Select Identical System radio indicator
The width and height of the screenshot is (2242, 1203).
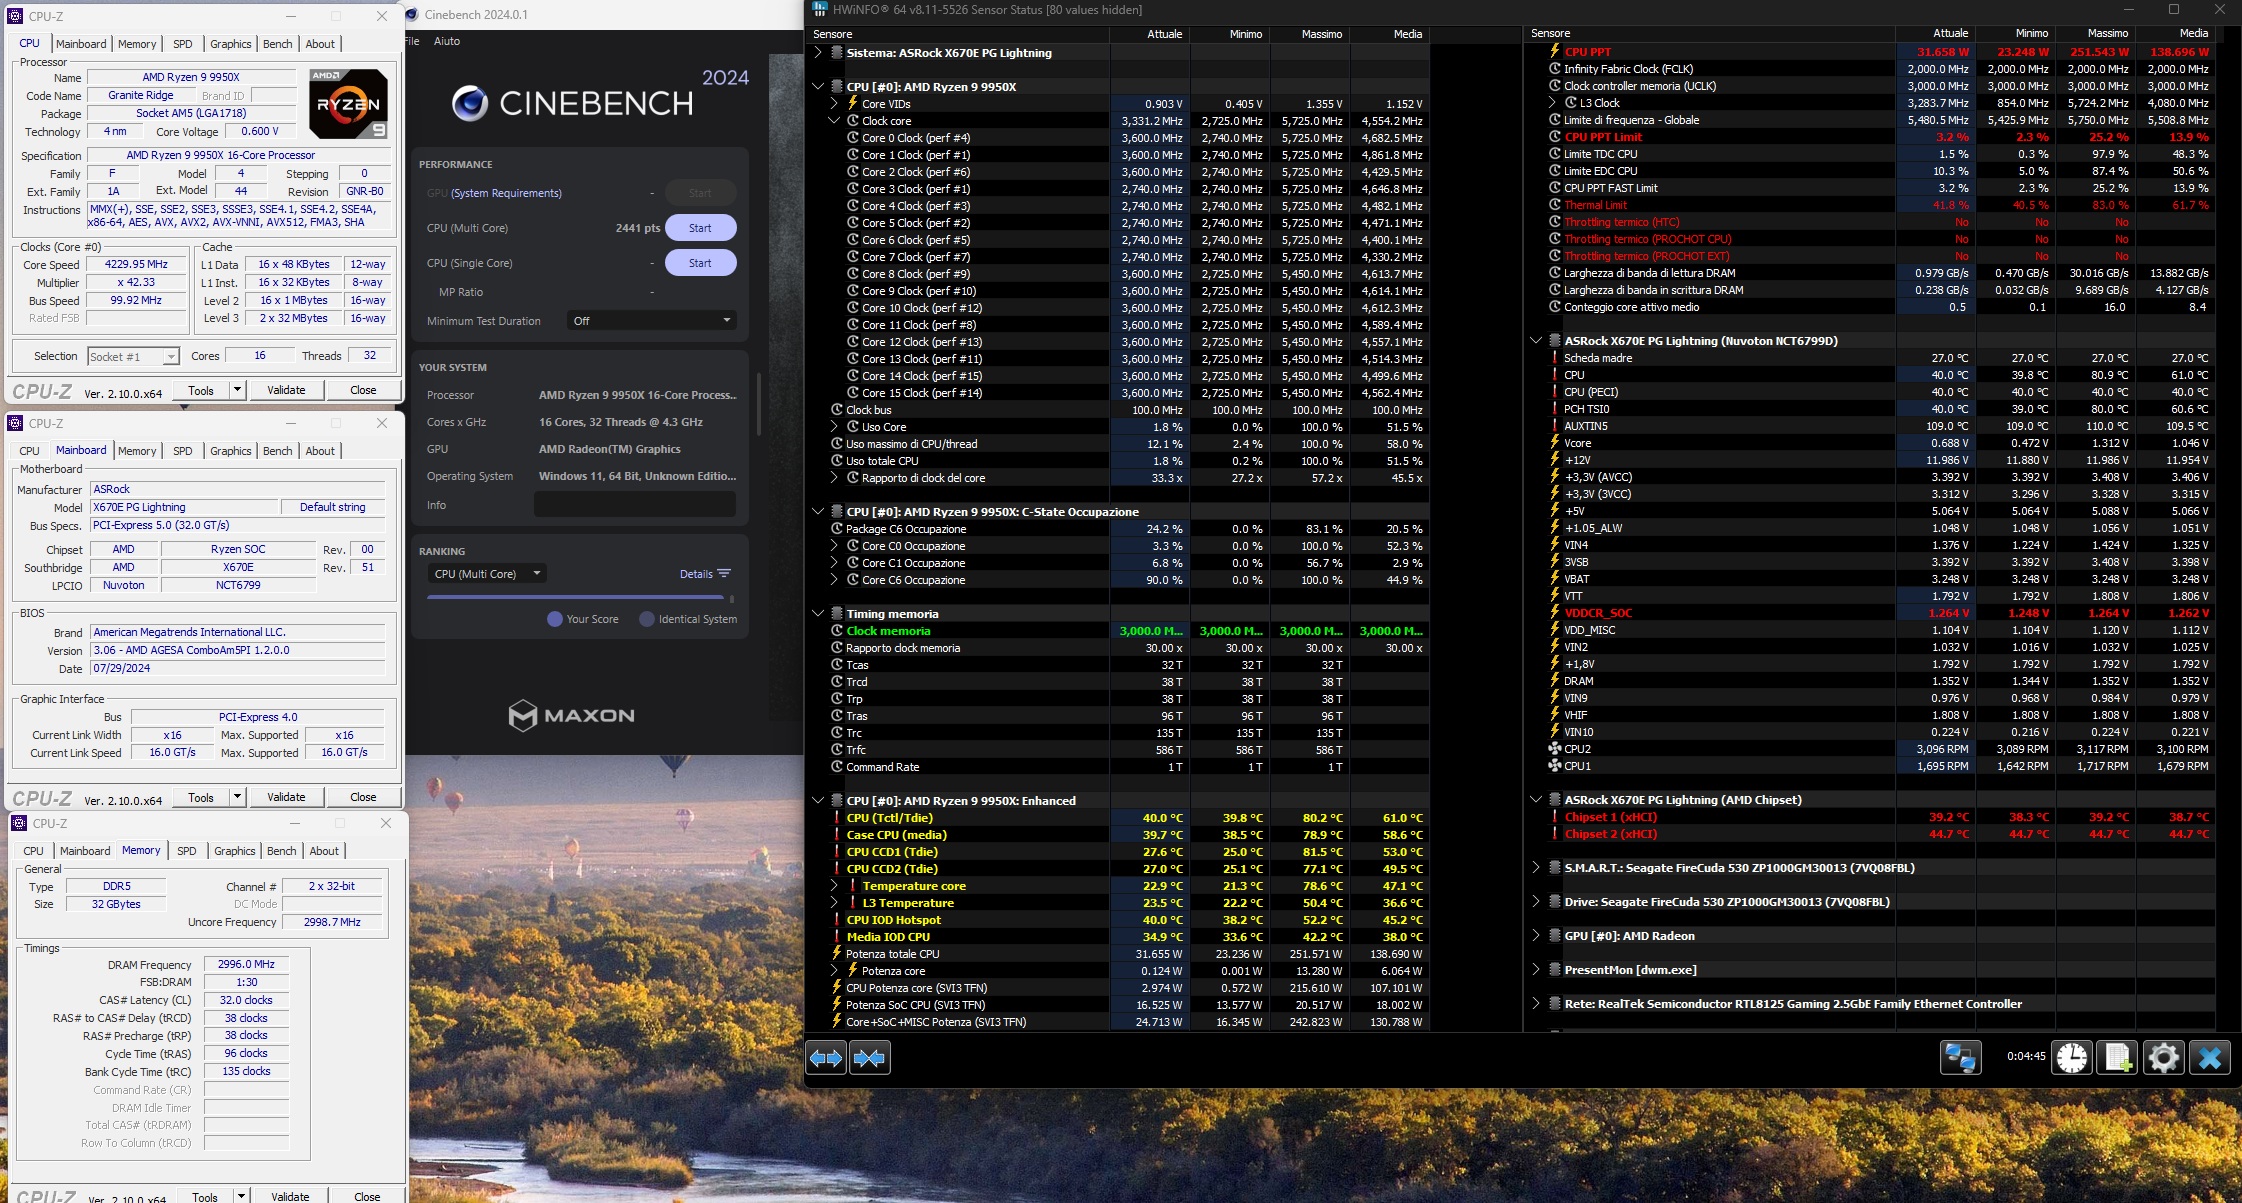coord(647,619)
